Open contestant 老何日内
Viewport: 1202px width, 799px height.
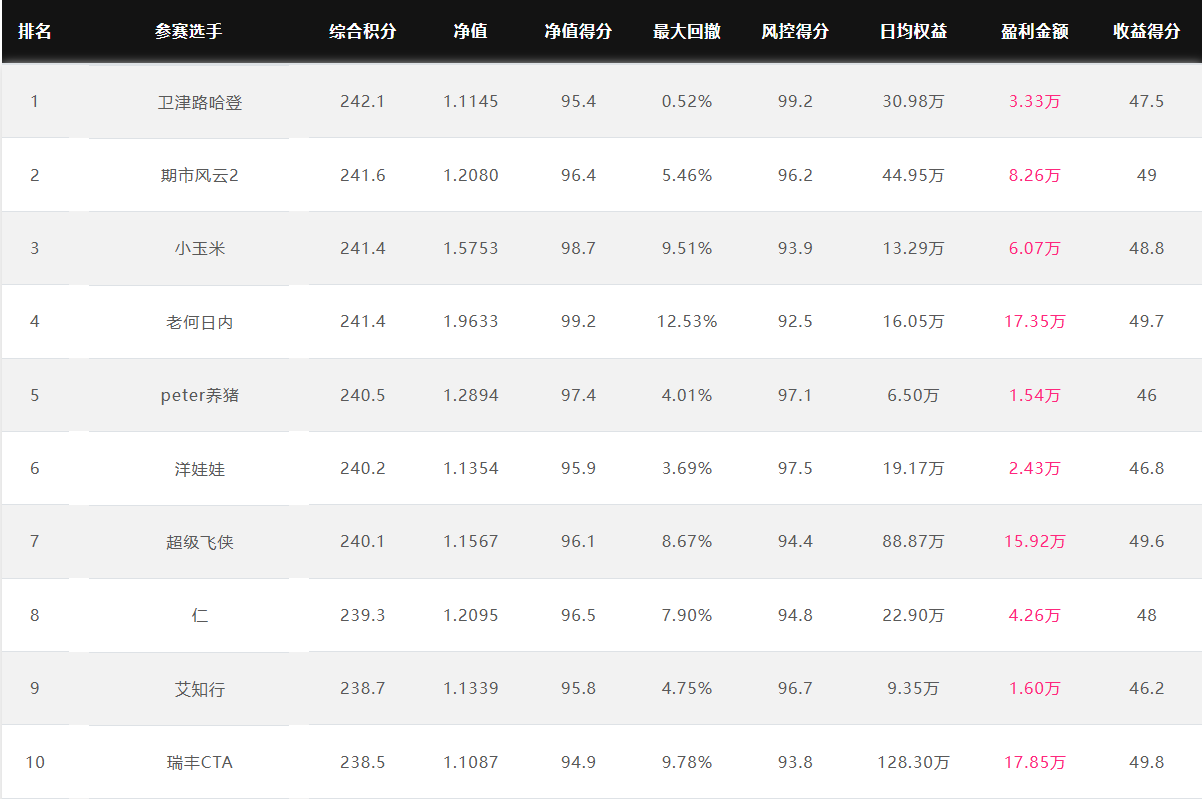200,322
